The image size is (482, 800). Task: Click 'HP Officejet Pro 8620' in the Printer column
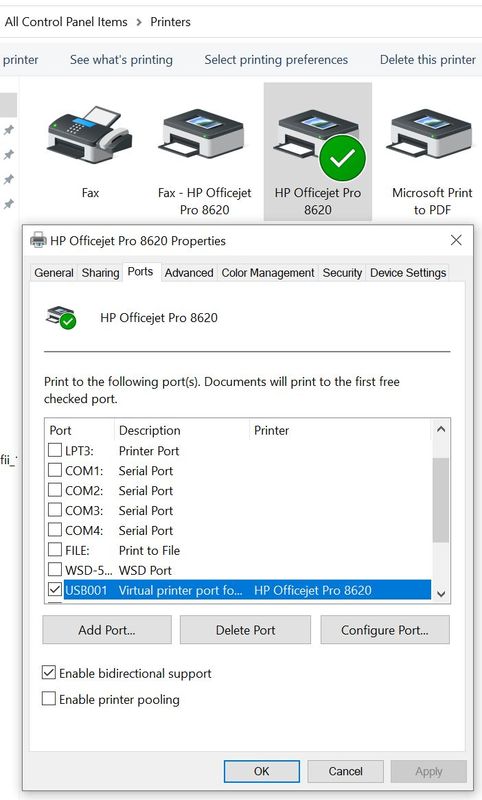tap(313, 590)
